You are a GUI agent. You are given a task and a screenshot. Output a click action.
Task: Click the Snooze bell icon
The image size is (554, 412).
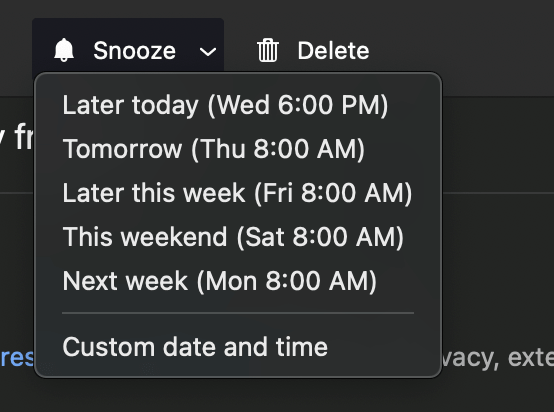64,50
